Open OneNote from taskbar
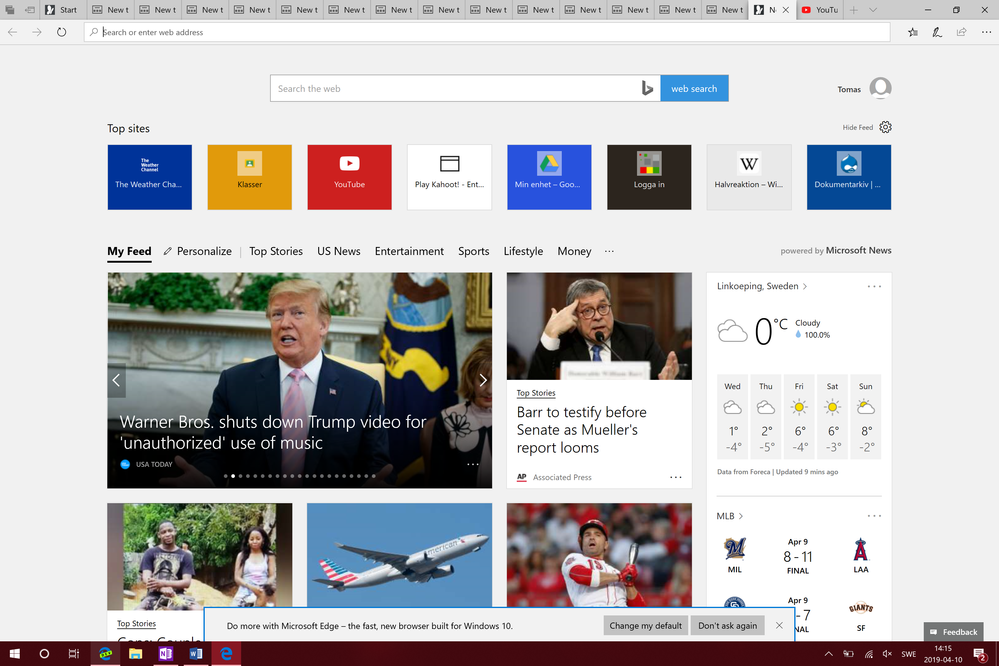Image resolution: width=999 pixels, height=666 pixels. click(x=166, y=653)
